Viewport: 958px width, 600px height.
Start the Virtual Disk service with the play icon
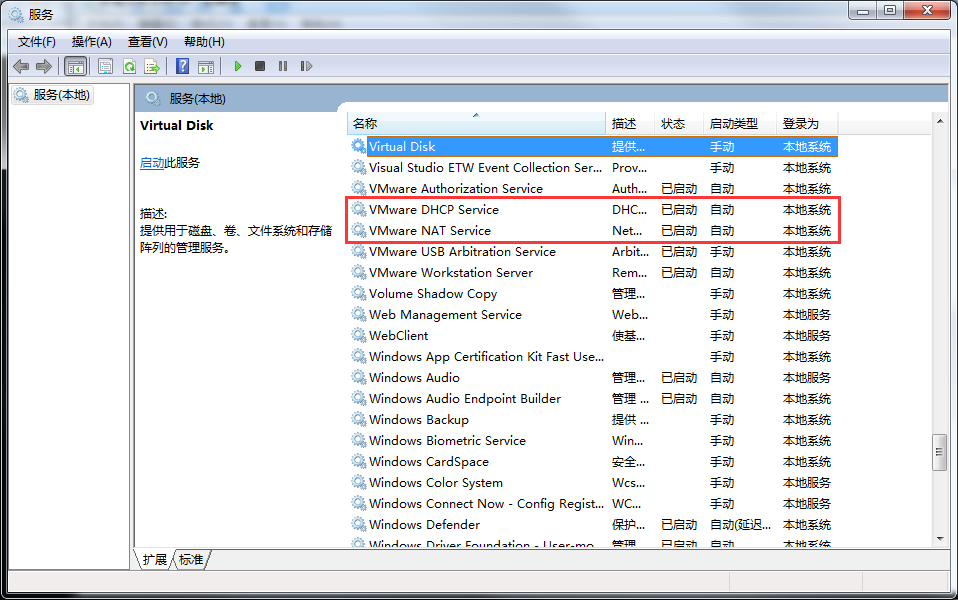(237, 66)
